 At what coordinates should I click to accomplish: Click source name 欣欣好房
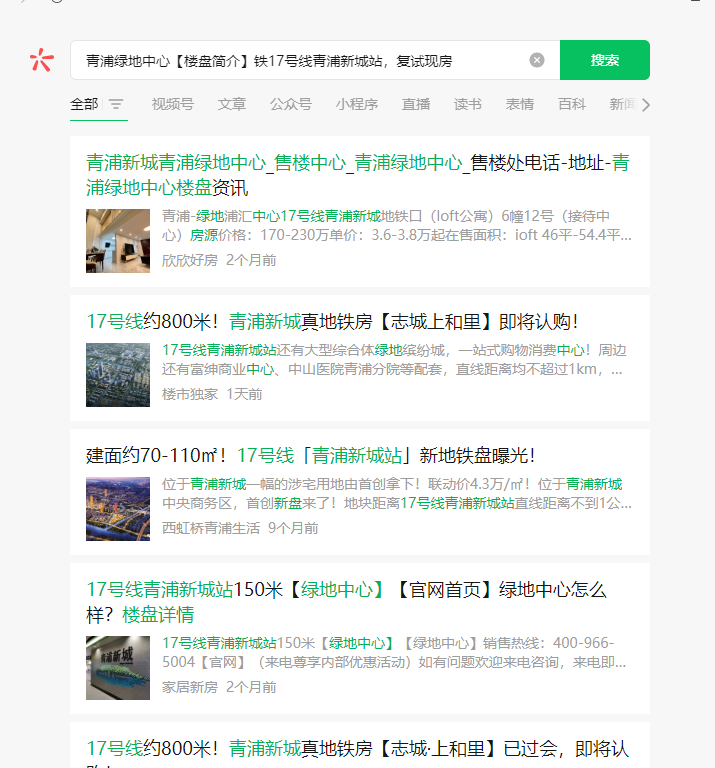tap(190, 260)
